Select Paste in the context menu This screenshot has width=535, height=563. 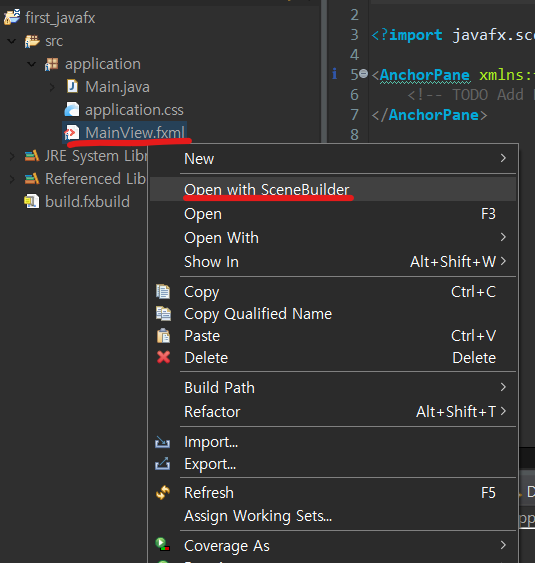333,336
